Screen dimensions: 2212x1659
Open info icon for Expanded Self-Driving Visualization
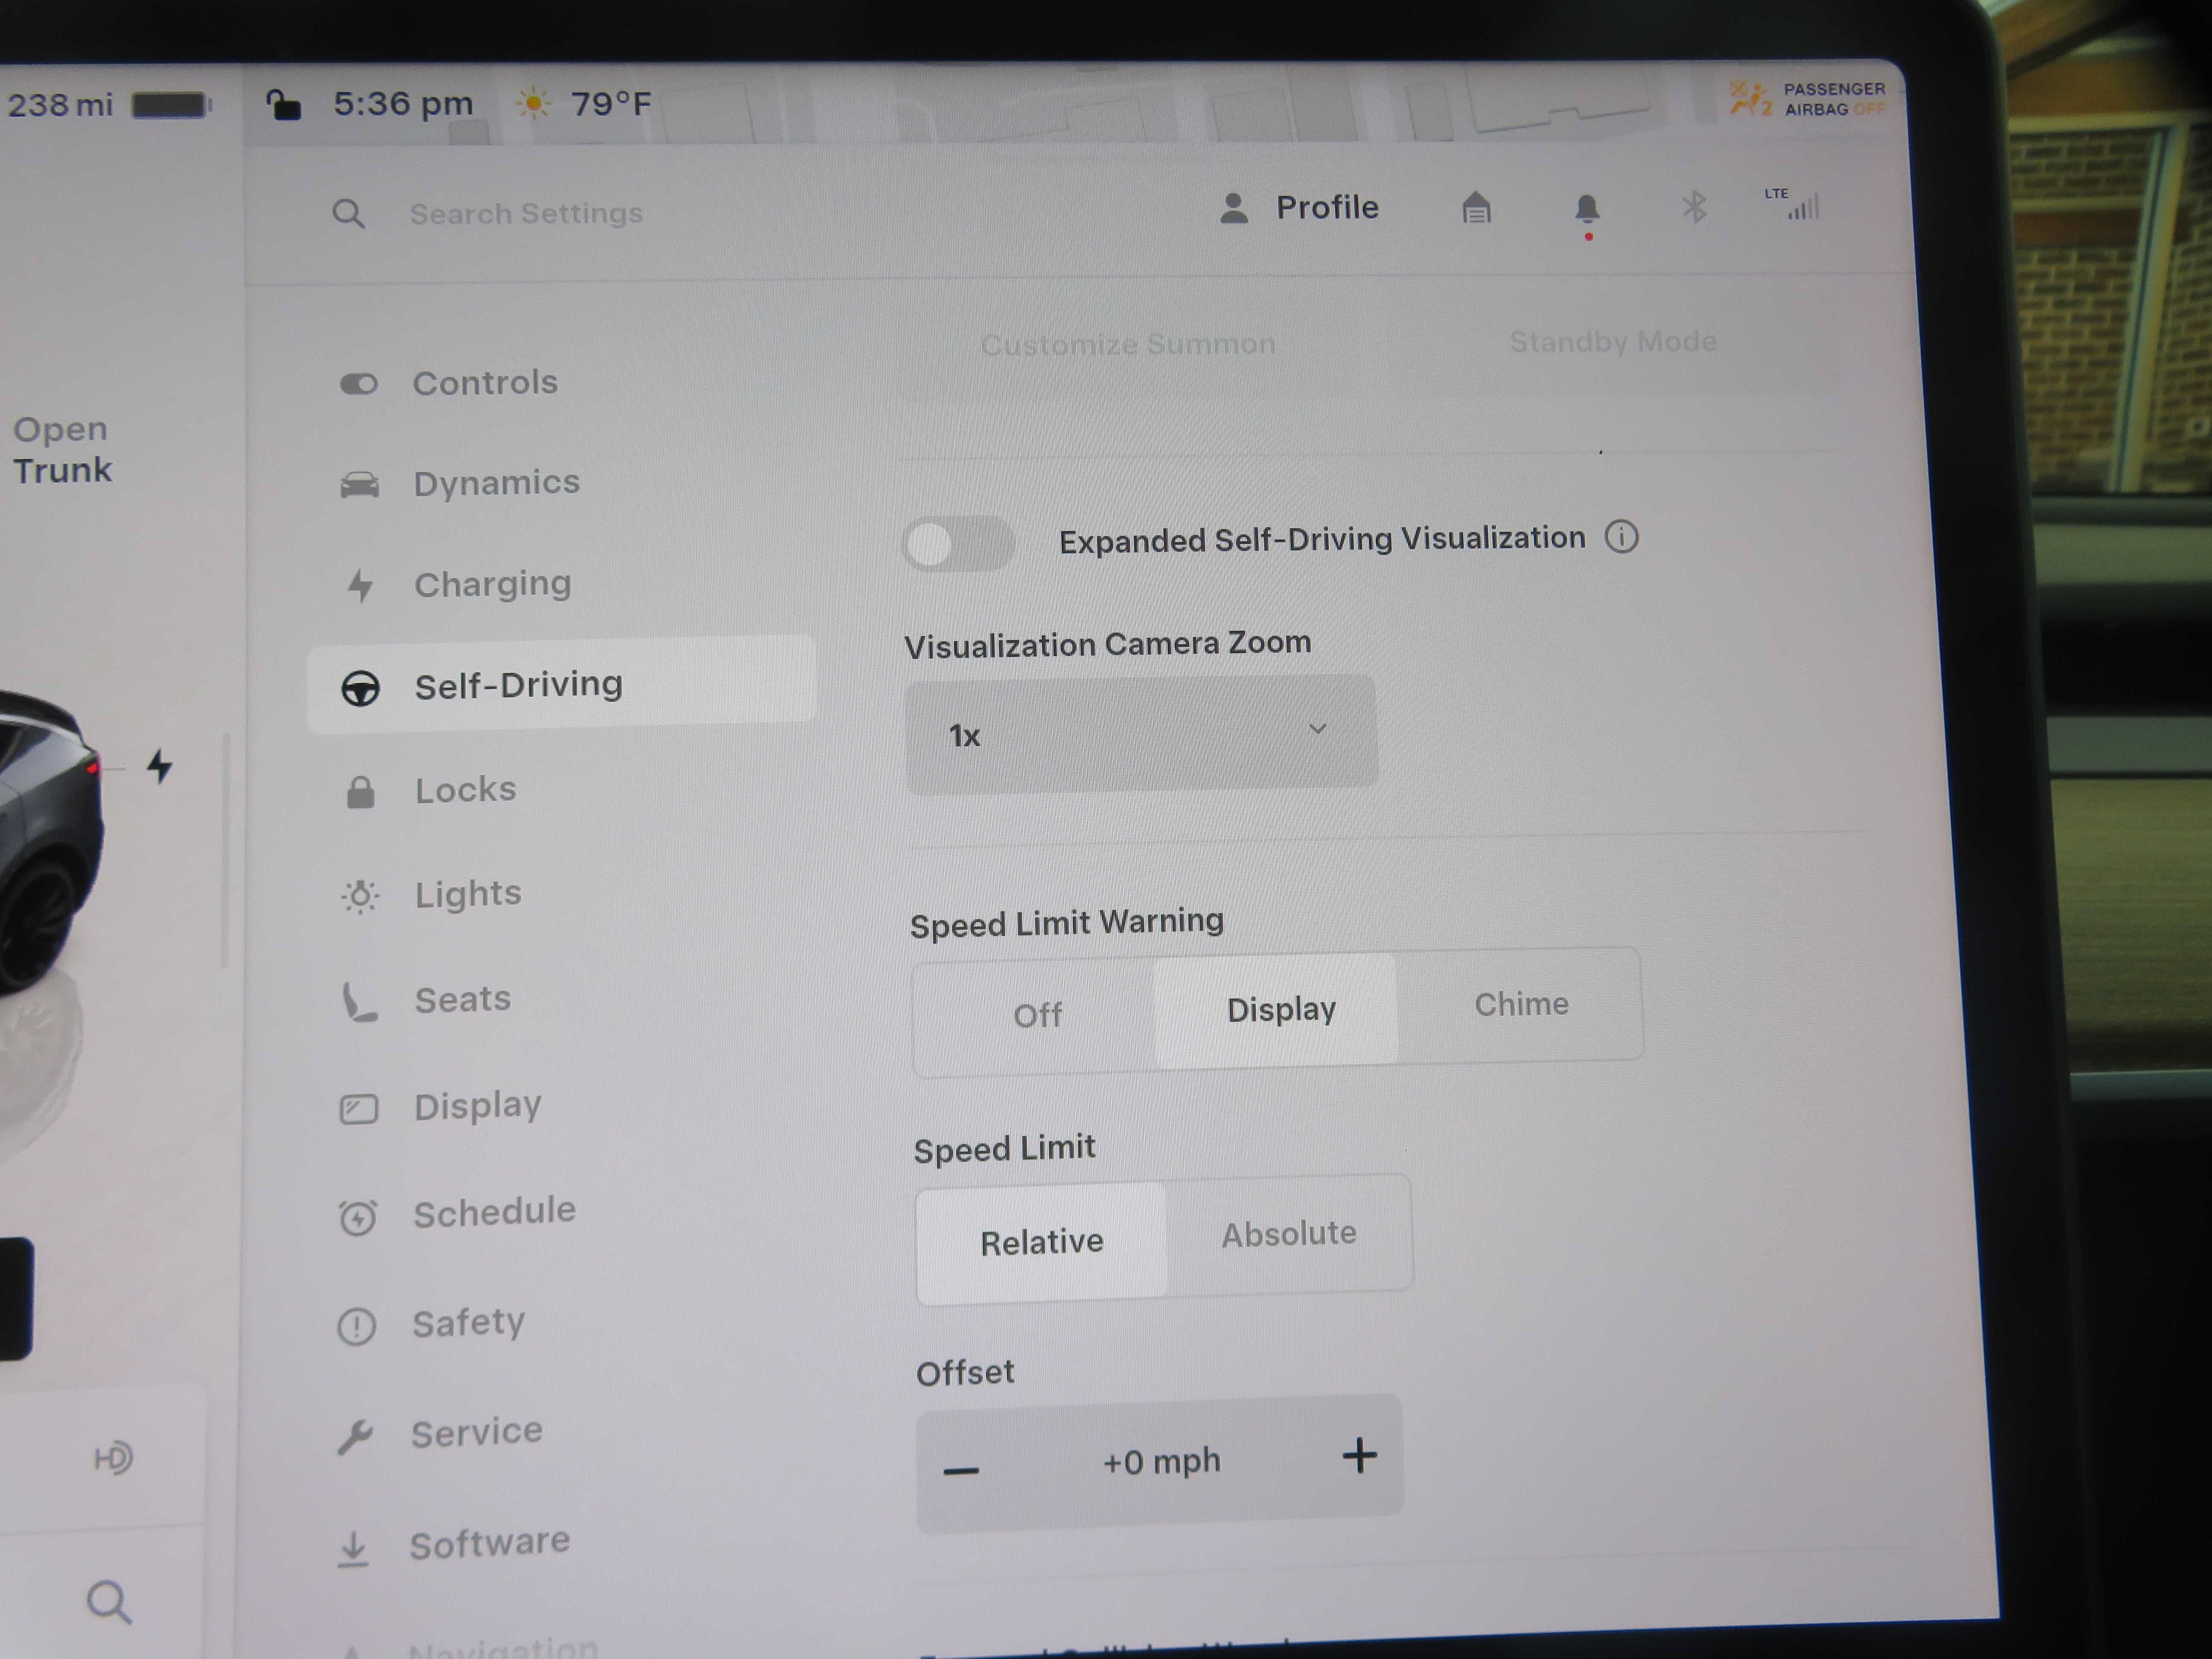click(1621, 537)
